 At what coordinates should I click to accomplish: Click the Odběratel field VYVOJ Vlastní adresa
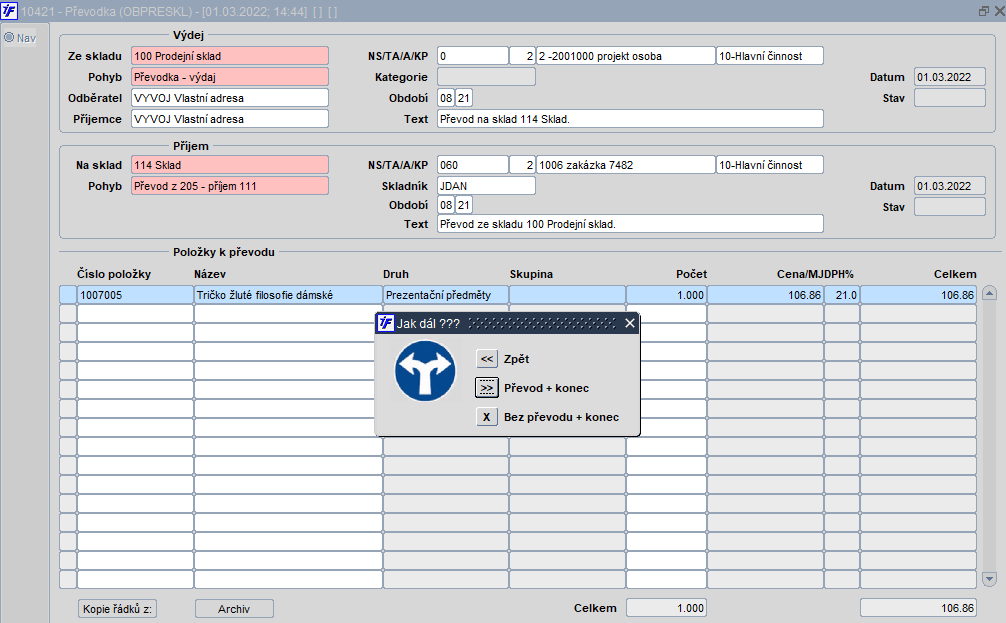[x=230, y=98]
